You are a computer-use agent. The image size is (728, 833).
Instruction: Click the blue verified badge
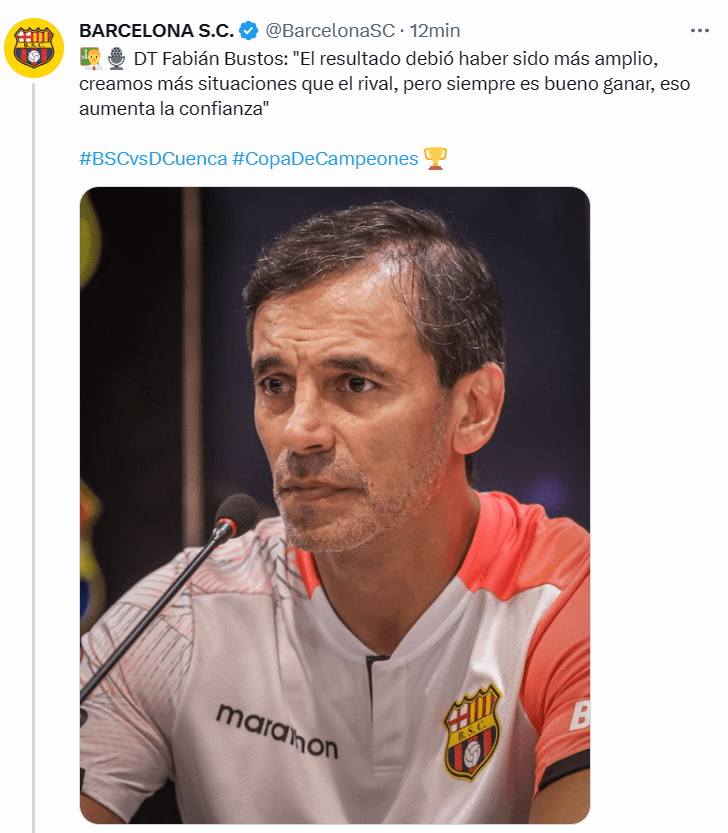click(248, 31)
